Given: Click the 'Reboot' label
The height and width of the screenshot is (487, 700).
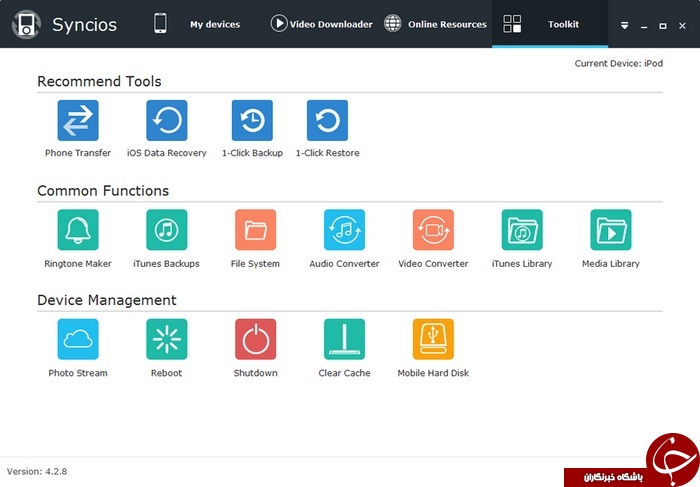Looking at the screenshot, I should pyautogui.click(x=167, y=373).
